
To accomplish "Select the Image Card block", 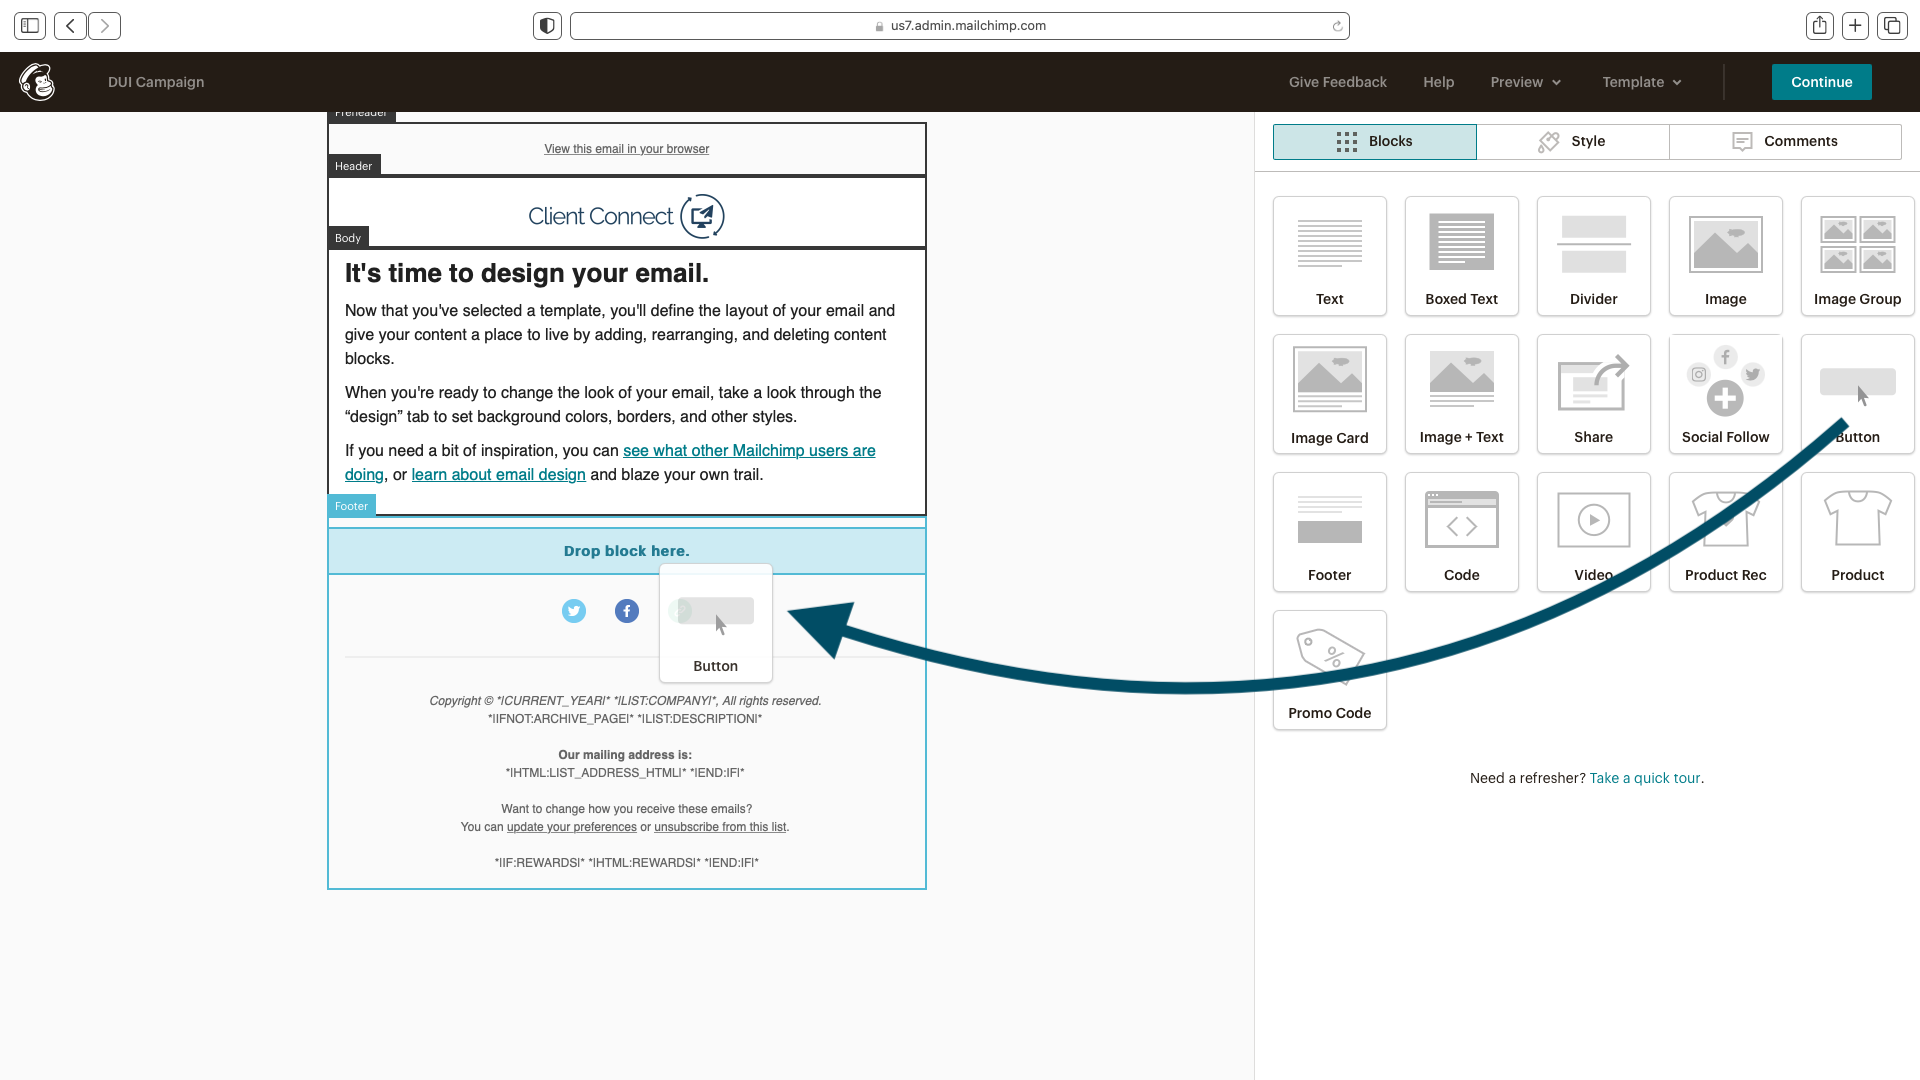I will [1329, 394].
